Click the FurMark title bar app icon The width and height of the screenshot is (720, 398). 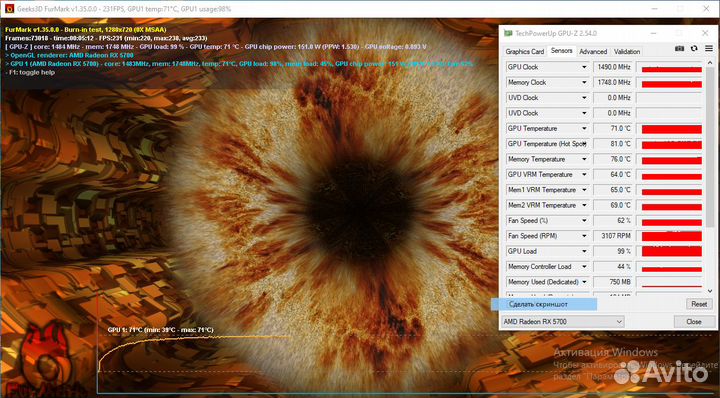9,9
